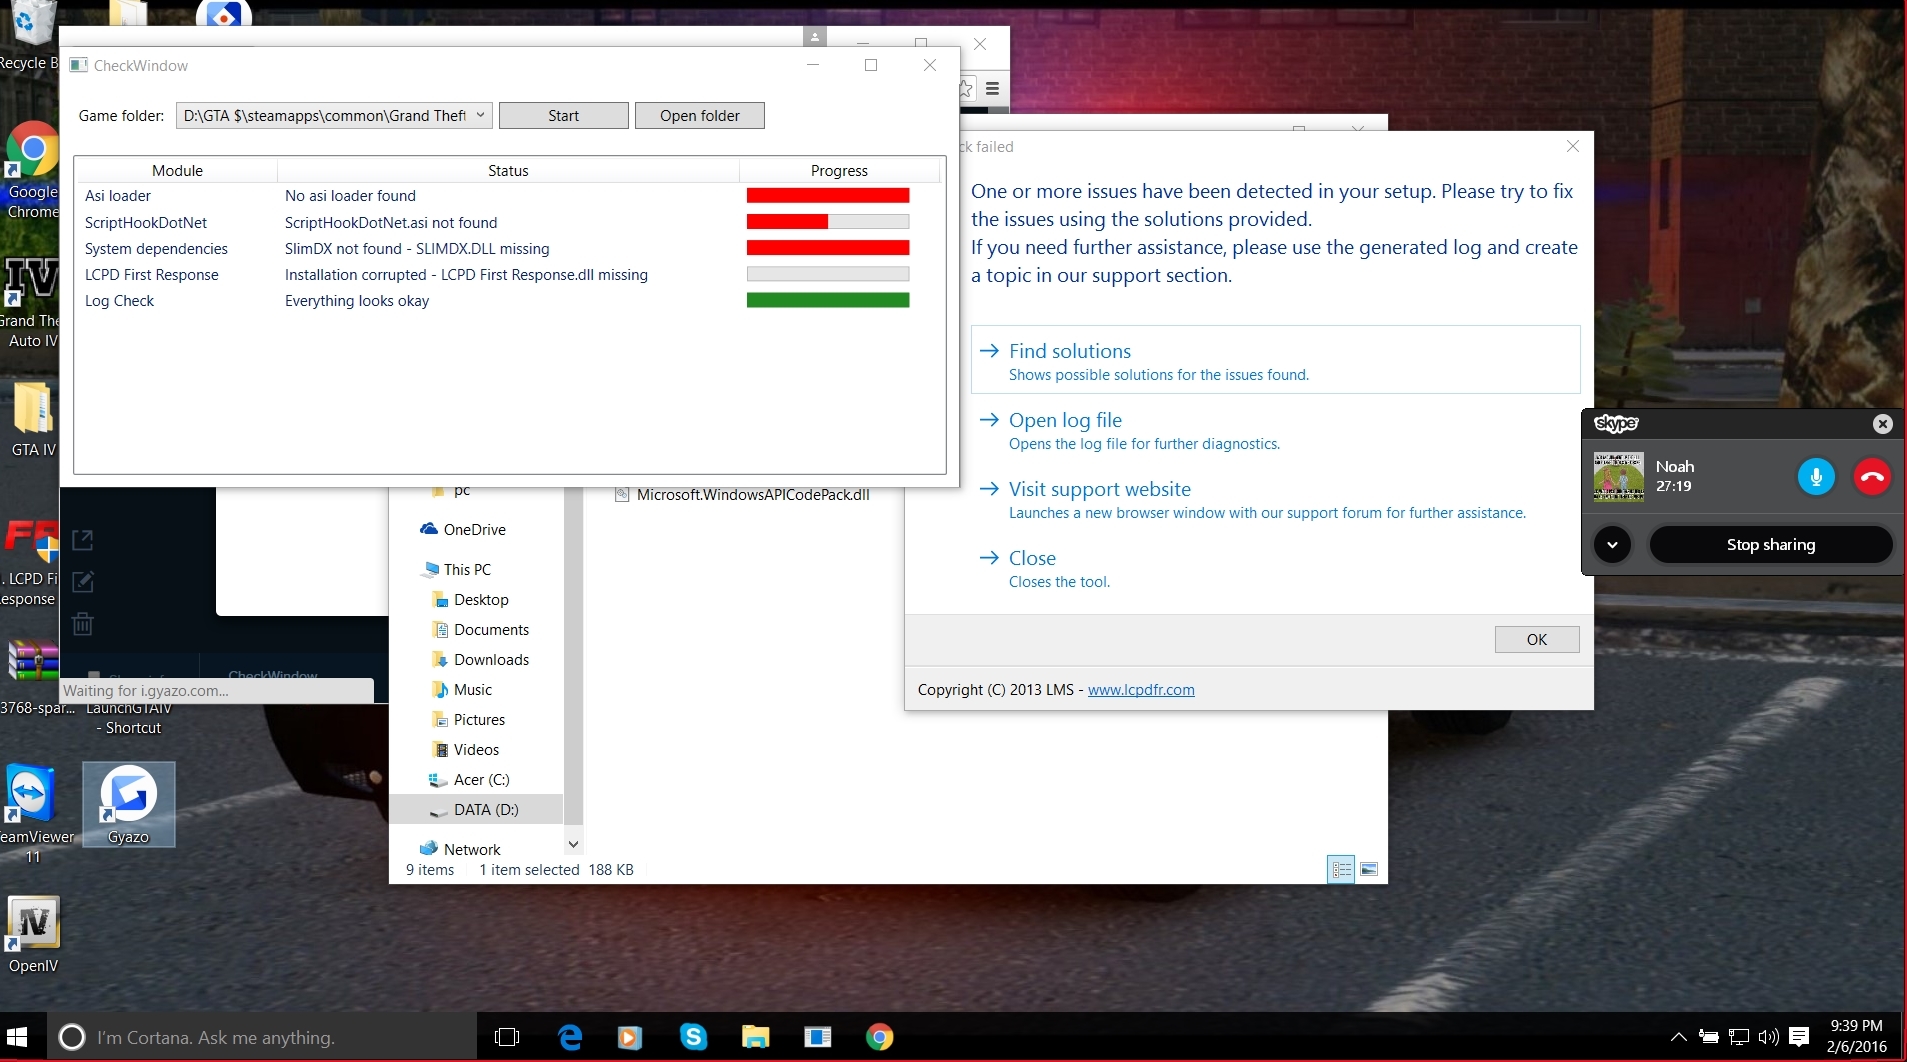Select the Log Check module row
This screenshot has width=1907, height=1062.
tap(508, 300)
